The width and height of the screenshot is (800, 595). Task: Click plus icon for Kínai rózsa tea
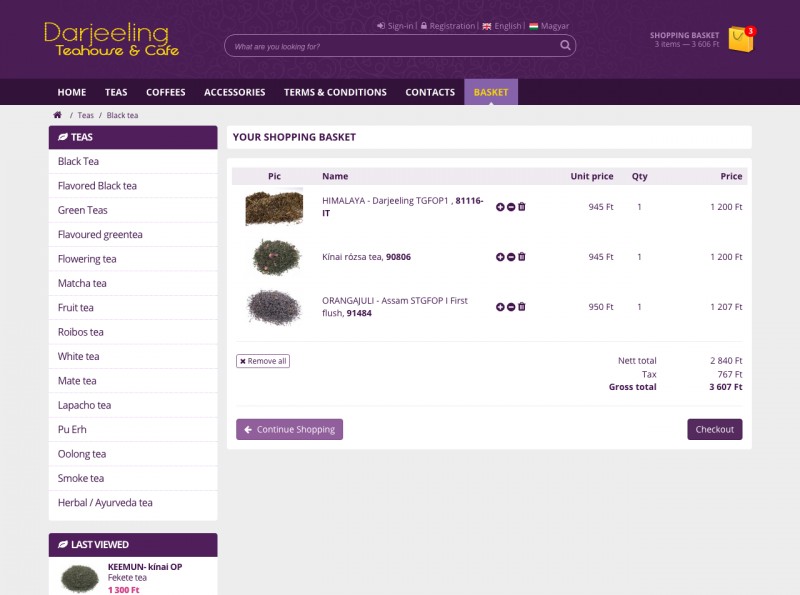(x=500, y=257)
